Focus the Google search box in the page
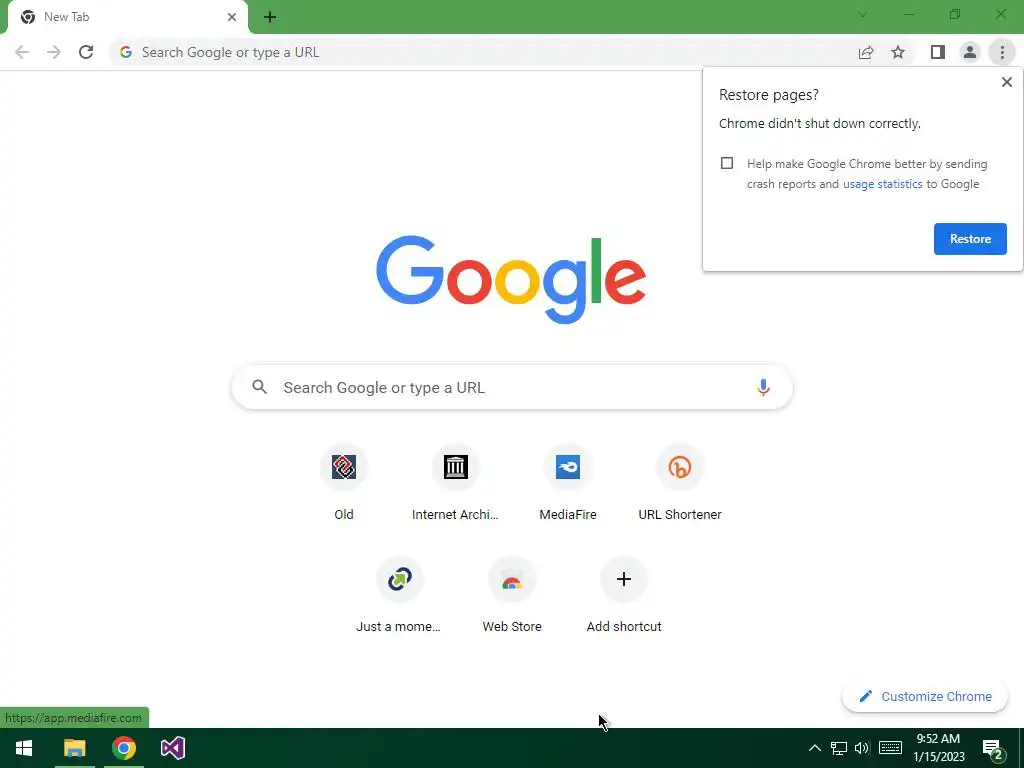Image resolution: width=1024 pixels, height=768 pixels. 512,387
